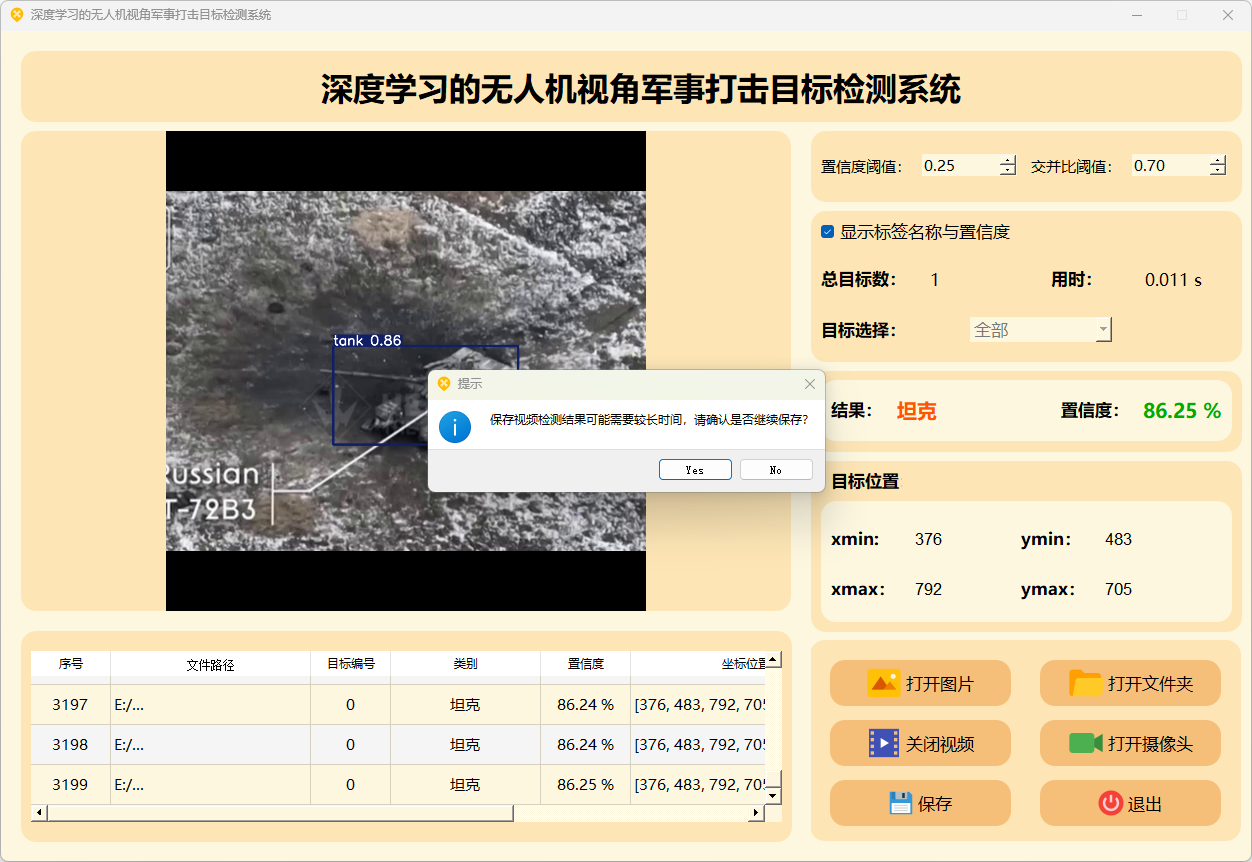Increase 置信度阈值 with the up arrow
Viewport: 1252px width, 862px height.
(1007, 161)
